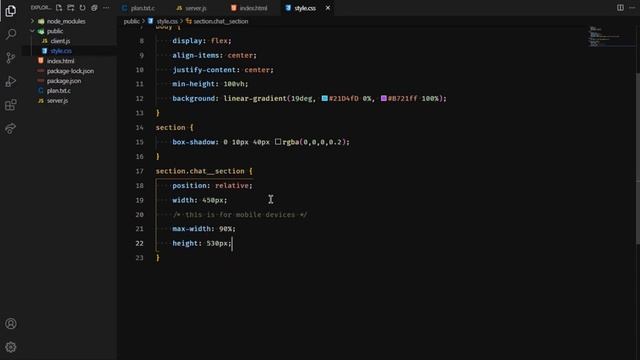Open the Source Control view
Screen dimensions: 640x360
(x=11, y=58)
